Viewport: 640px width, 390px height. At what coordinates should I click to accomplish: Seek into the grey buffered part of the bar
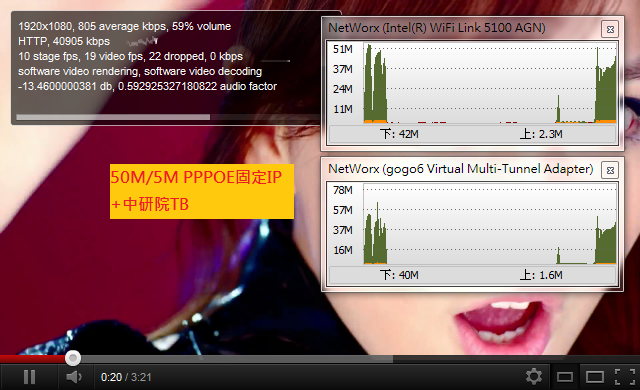point(237,359)
